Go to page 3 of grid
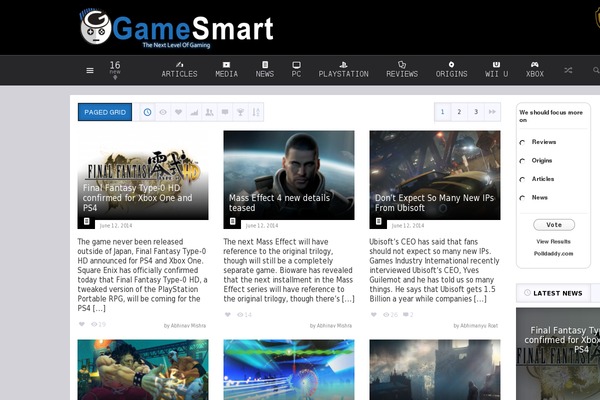 476,112
